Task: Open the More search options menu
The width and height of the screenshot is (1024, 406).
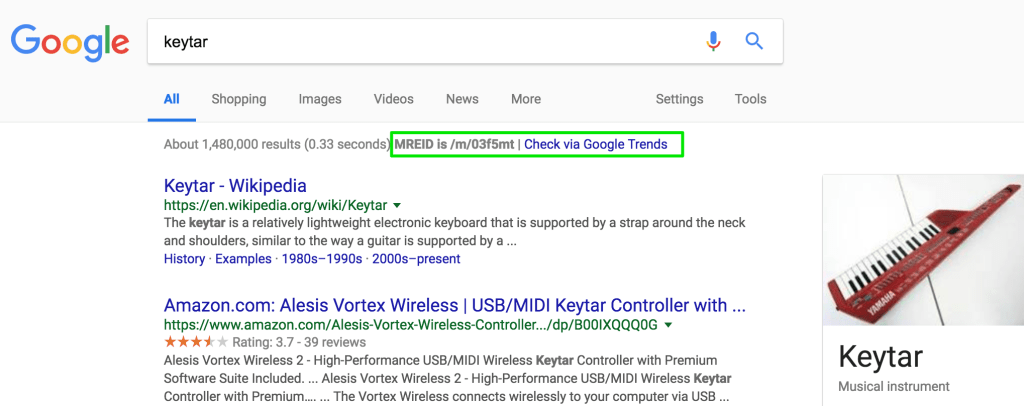Action: tap(525, 99)
